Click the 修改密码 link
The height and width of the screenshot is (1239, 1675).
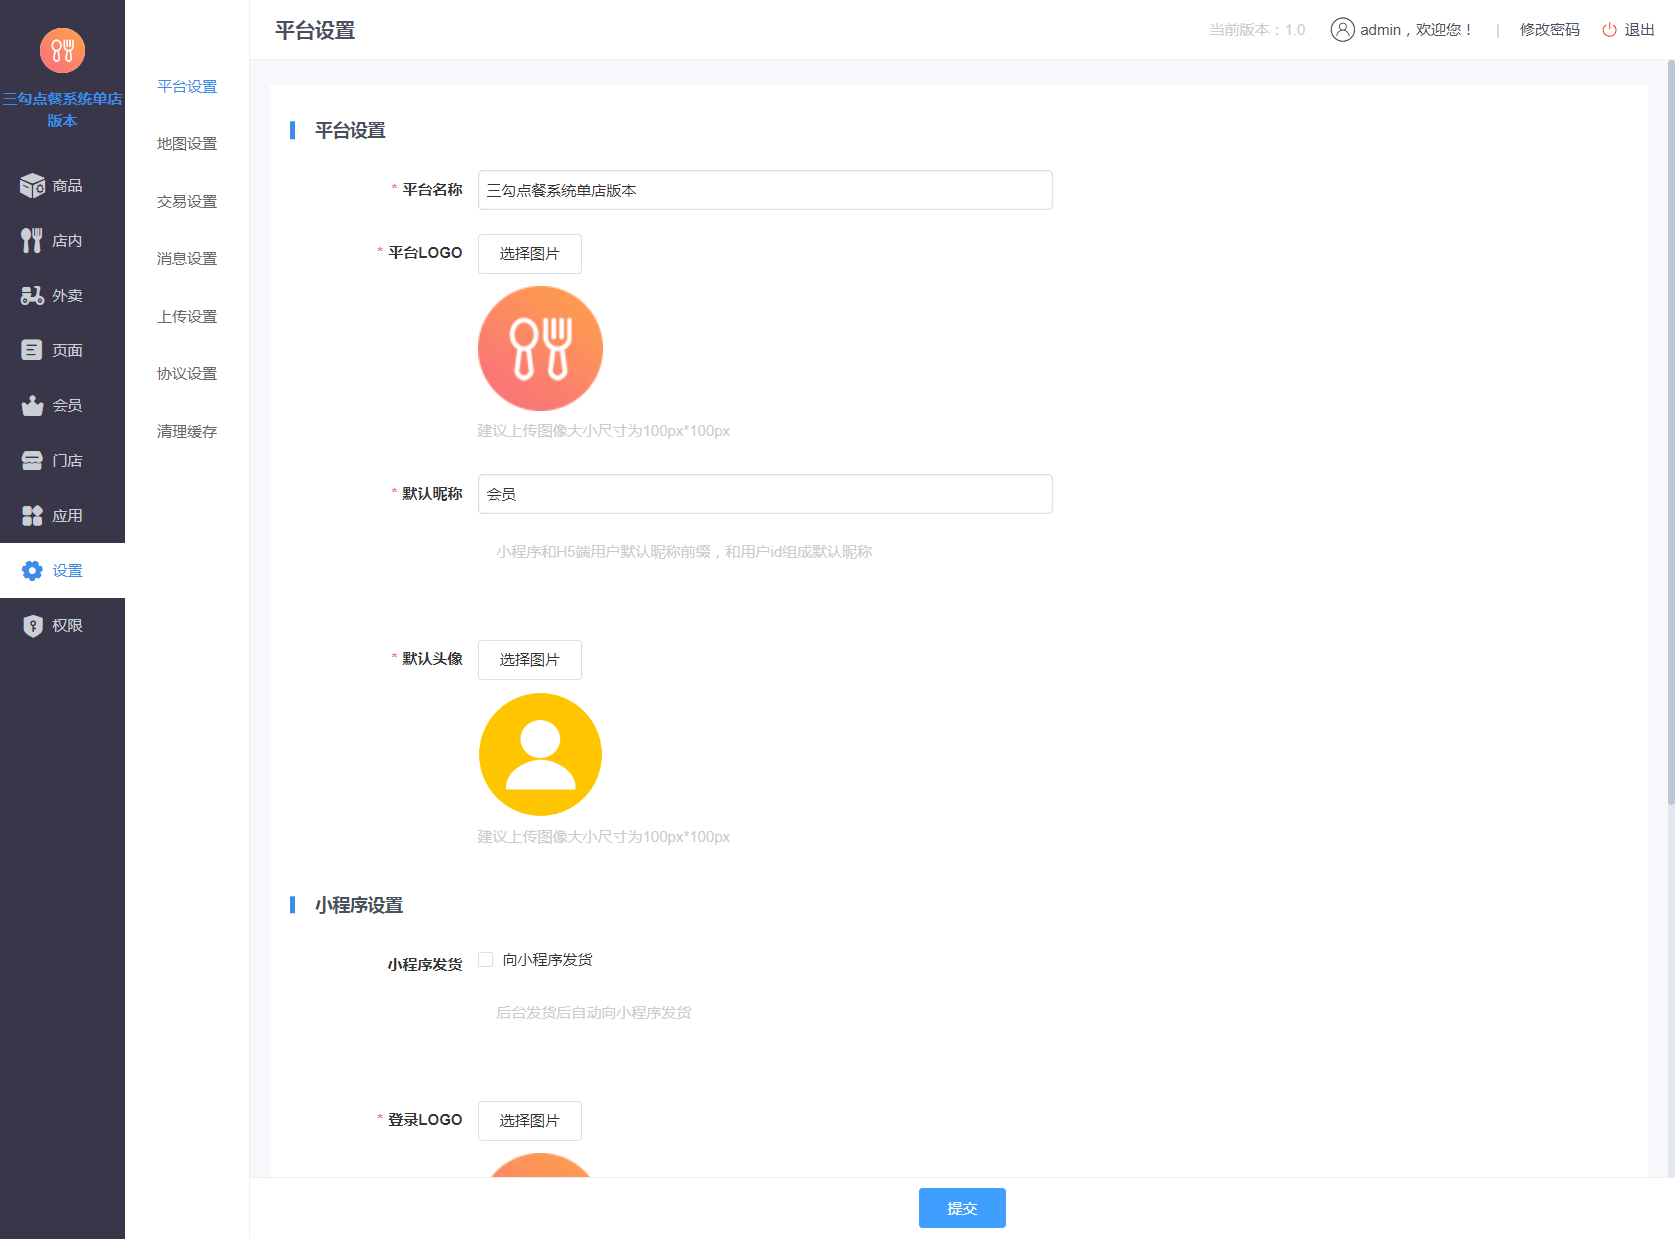[x=1550, y=30]
